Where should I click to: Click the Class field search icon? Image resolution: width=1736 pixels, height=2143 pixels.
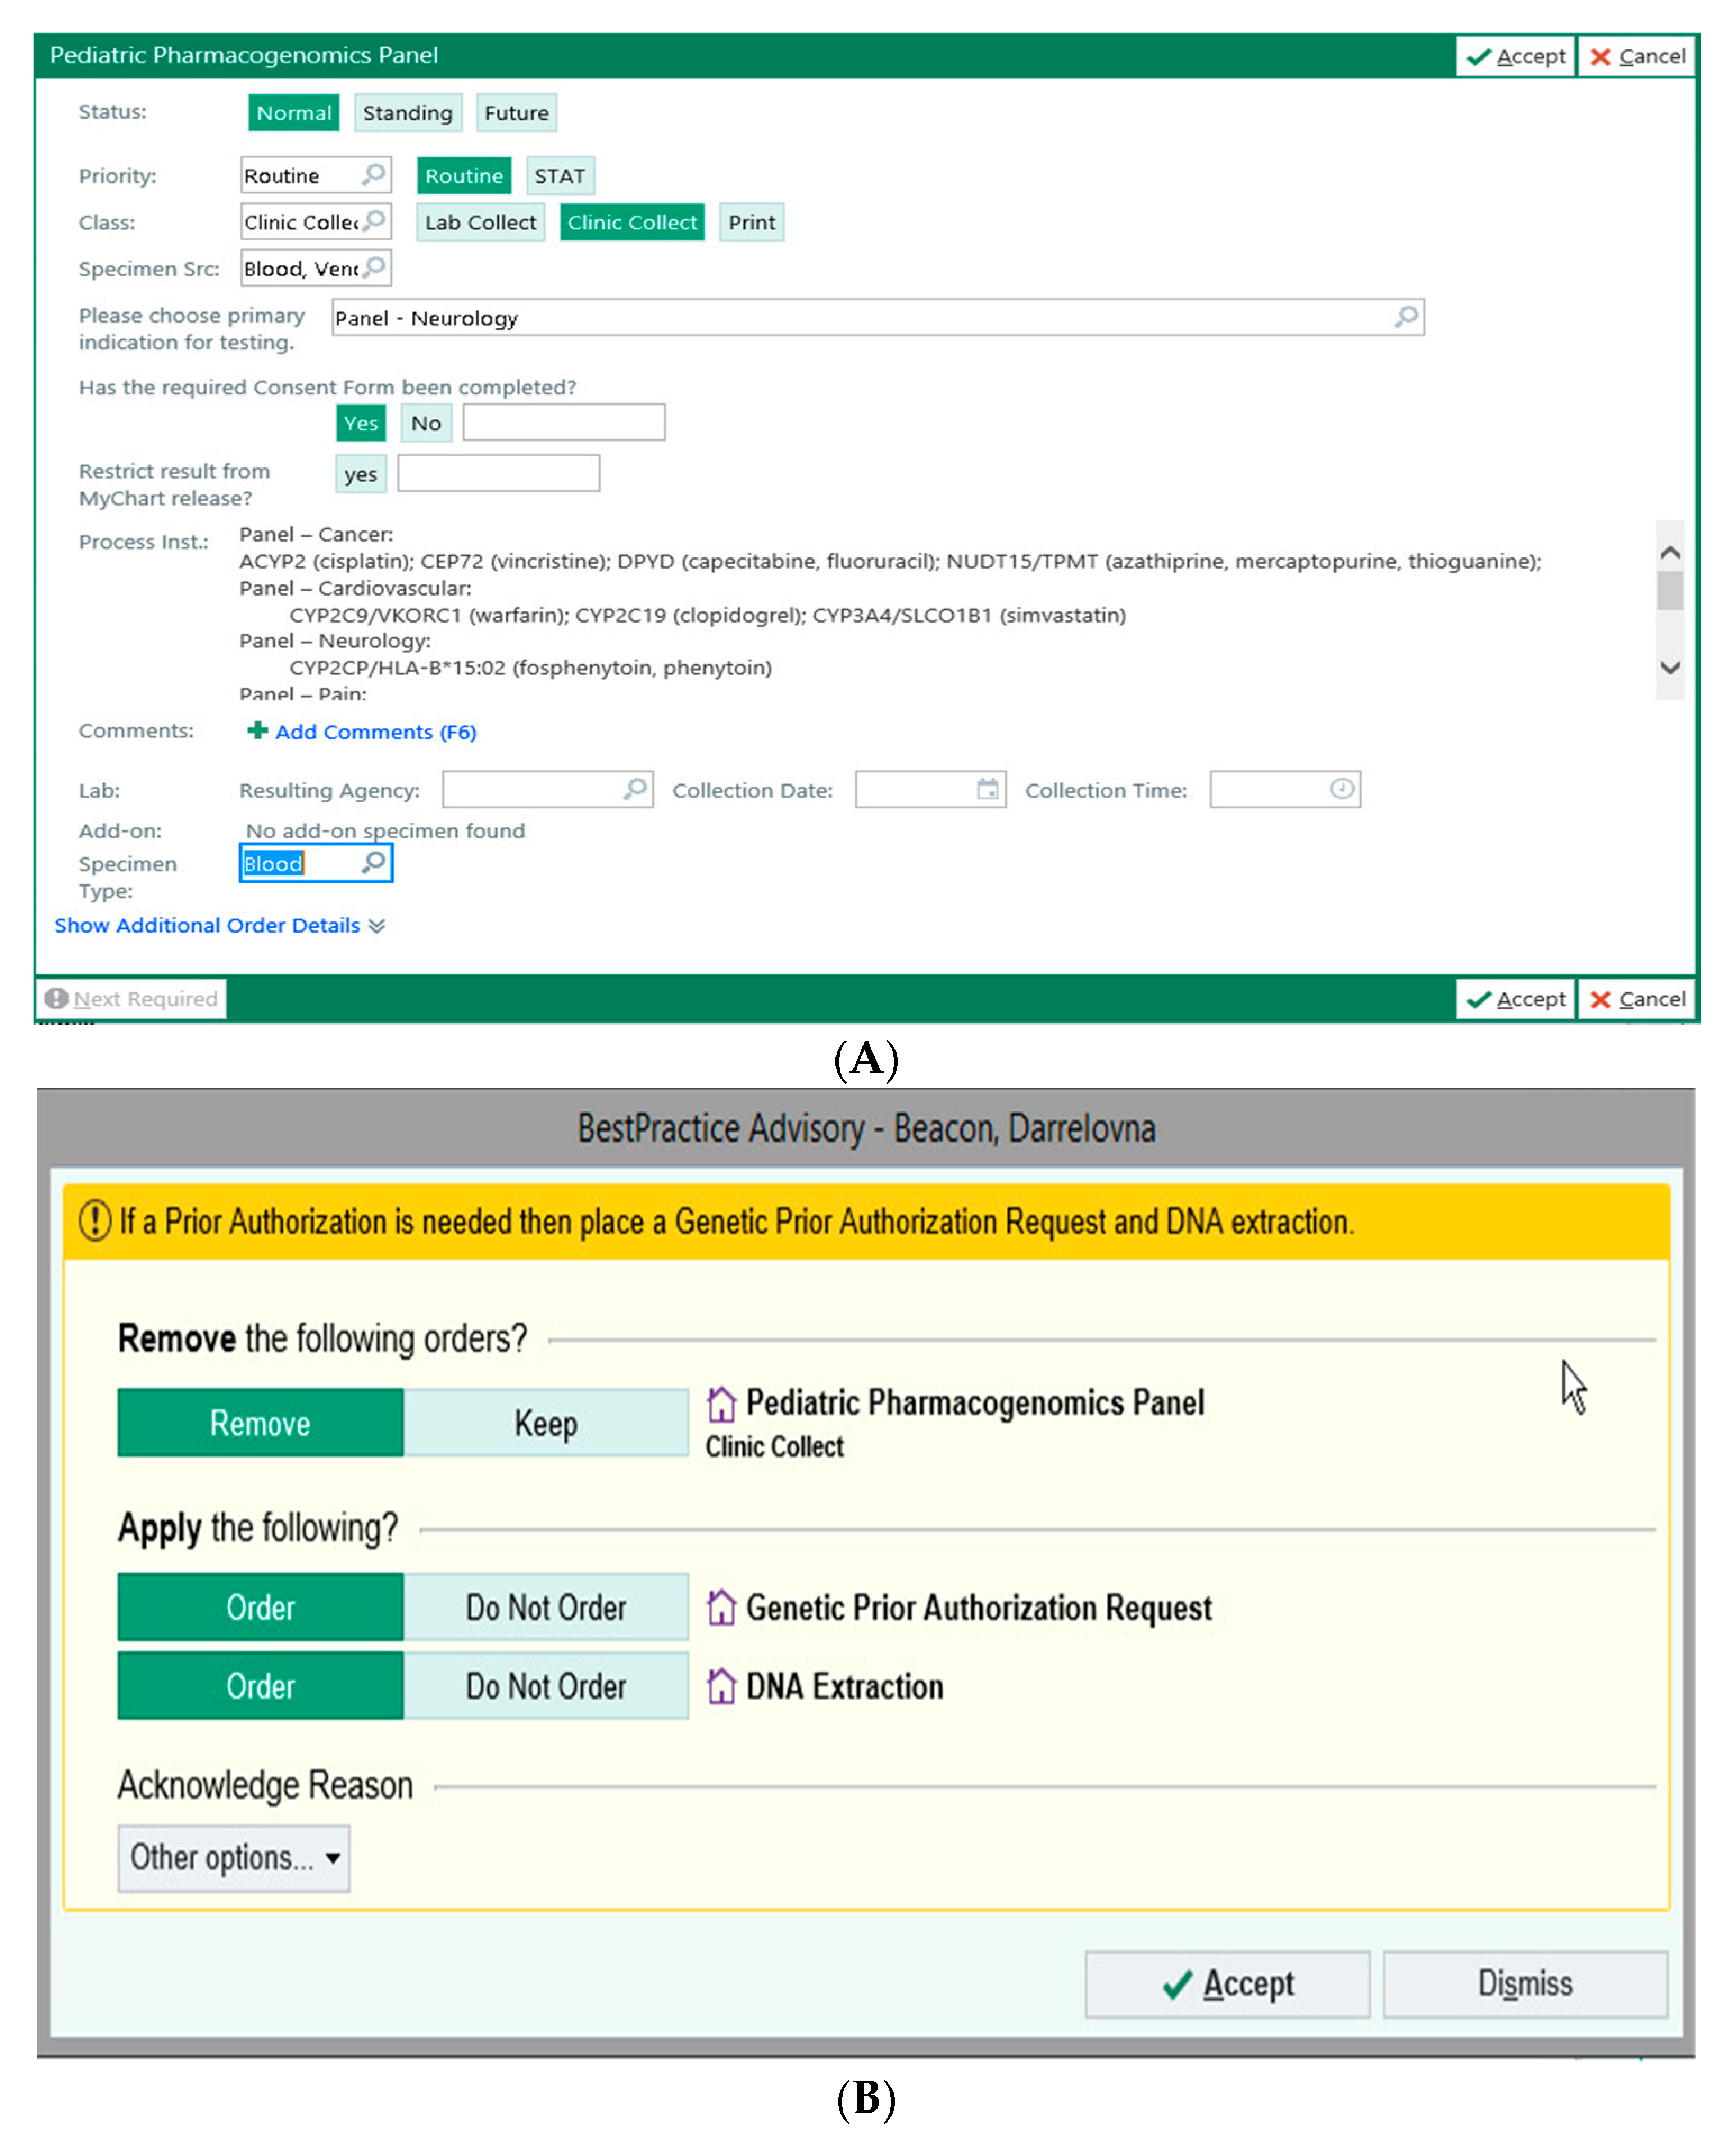[374, 220]
